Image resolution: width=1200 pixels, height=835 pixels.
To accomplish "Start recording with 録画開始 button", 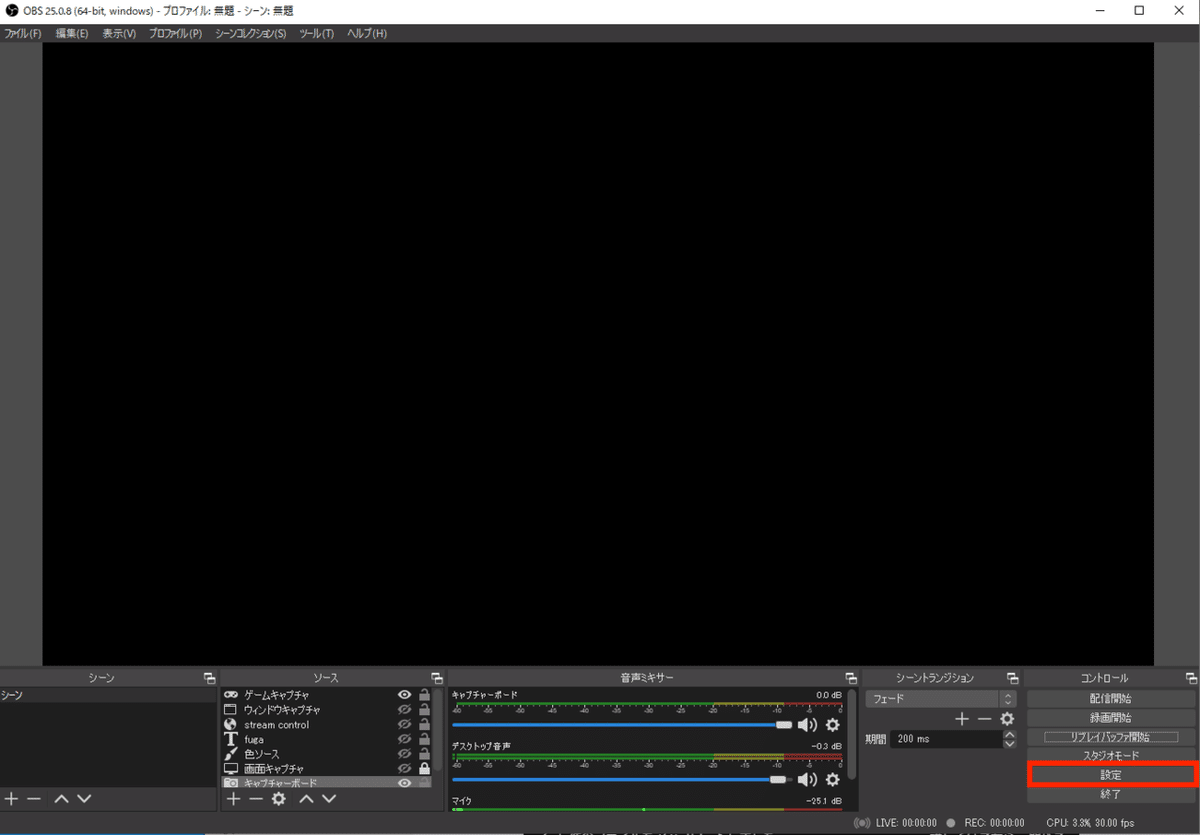I will pyautogui.click(x=1110, y=717).
